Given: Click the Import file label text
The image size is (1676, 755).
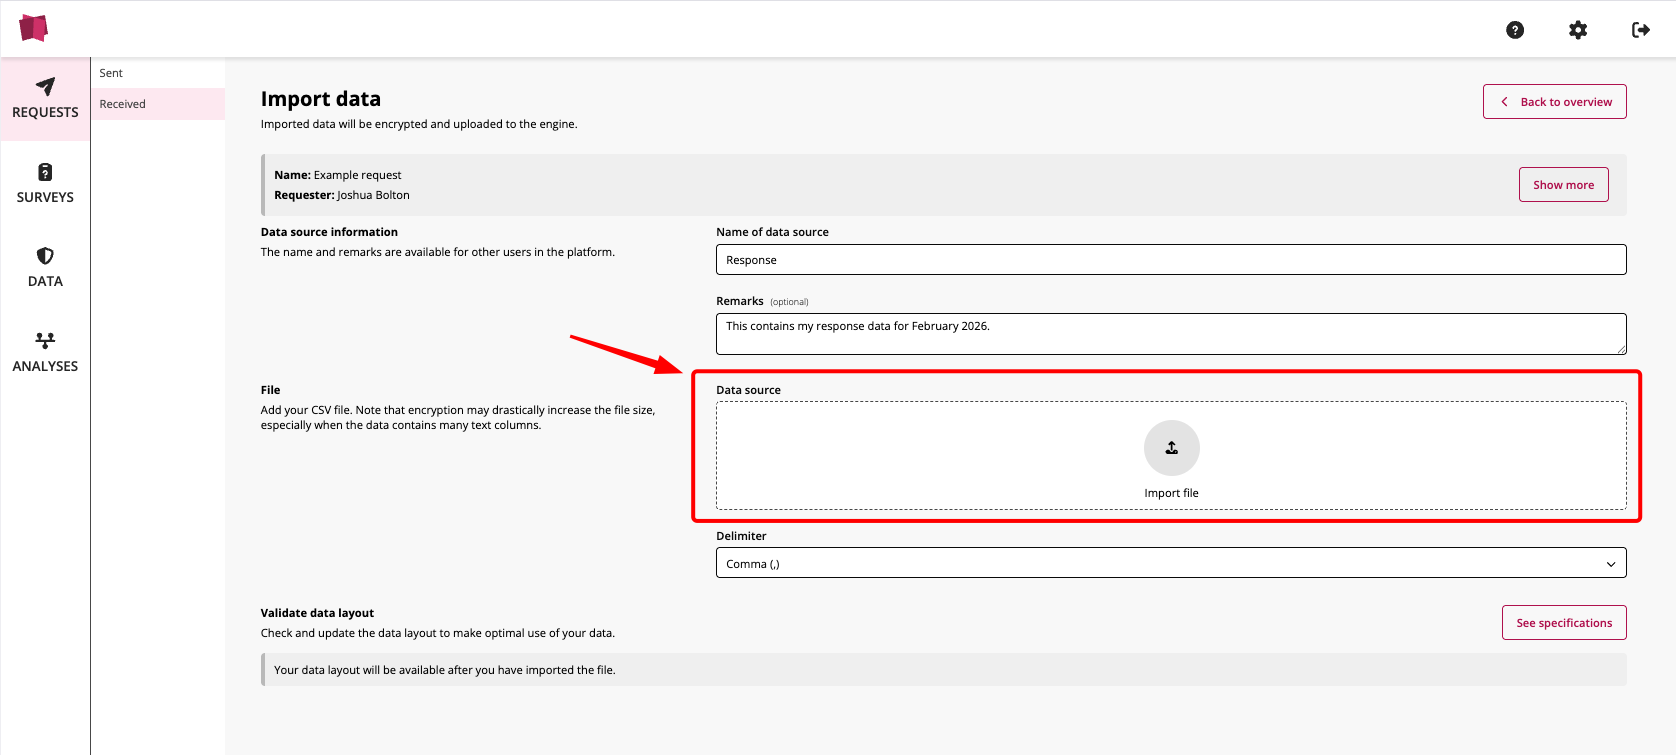Looking at the screenshot, I should [1171, 493].
